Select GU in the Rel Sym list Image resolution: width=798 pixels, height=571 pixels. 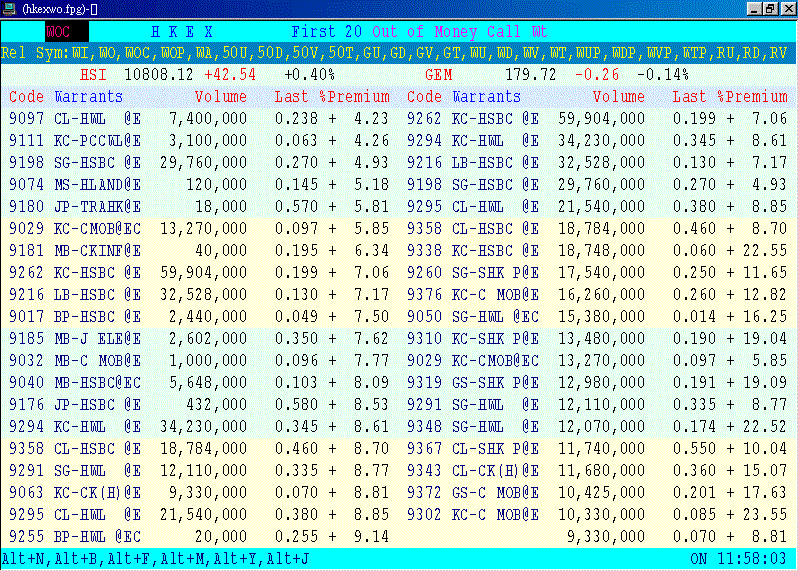[x=373, y=53]
